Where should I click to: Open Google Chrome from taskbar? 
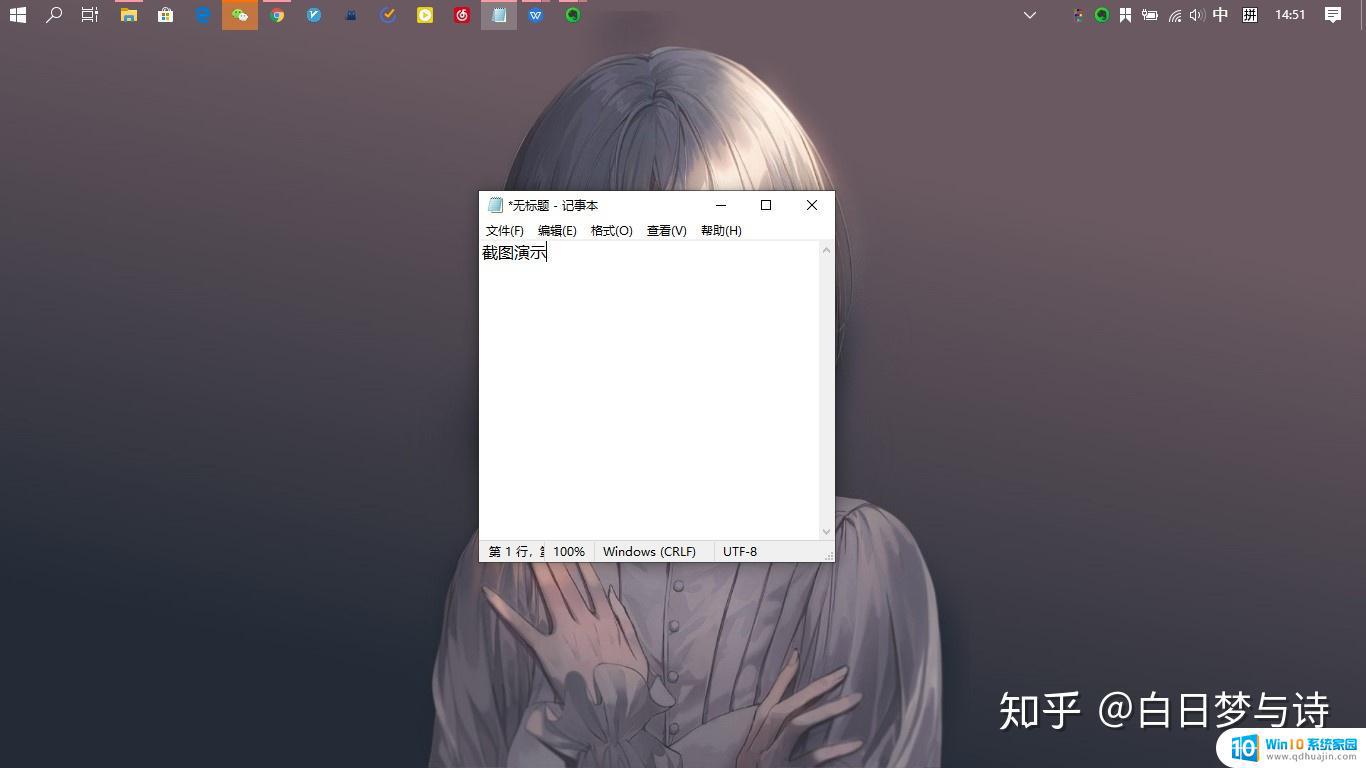point(277,15)
